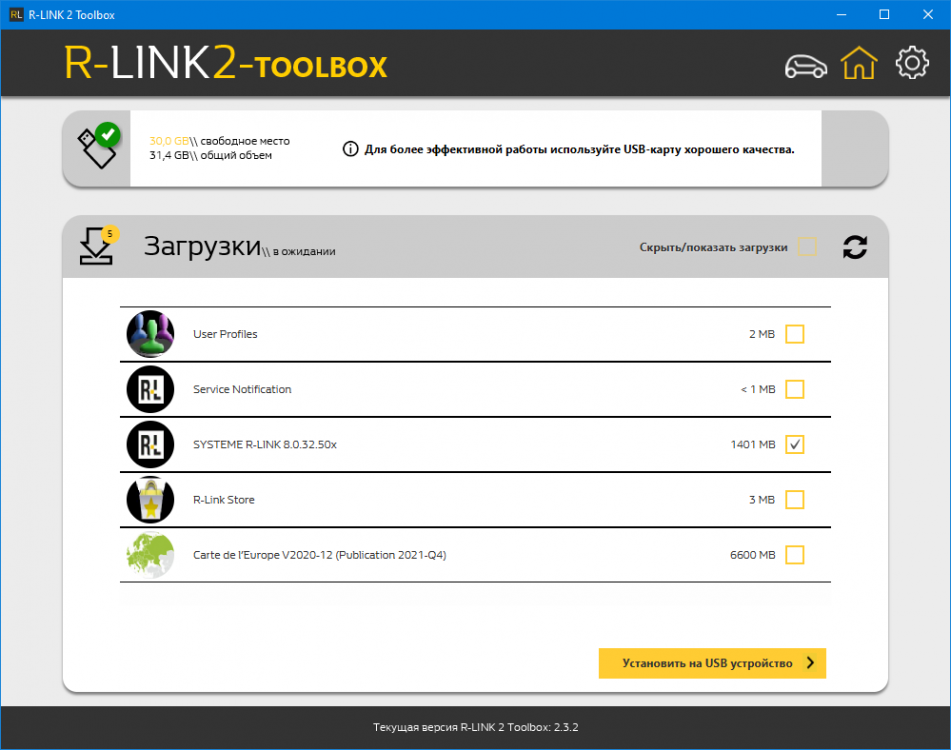Image resolution: width=951 pixels, height=750 pixels.
Task: Click the Europe map thumbnail
Action: [x=150, y=555]
